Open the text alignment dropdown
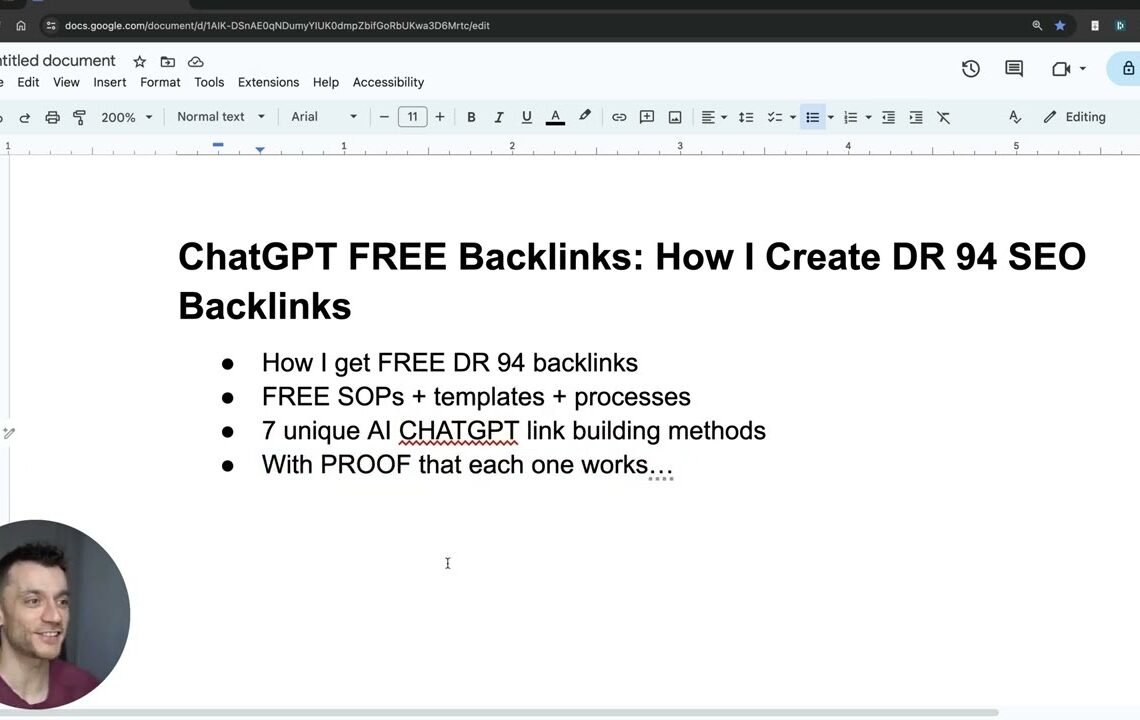Image resolution: width=1140 pixels, height=720 pixels. coord(714,117)
